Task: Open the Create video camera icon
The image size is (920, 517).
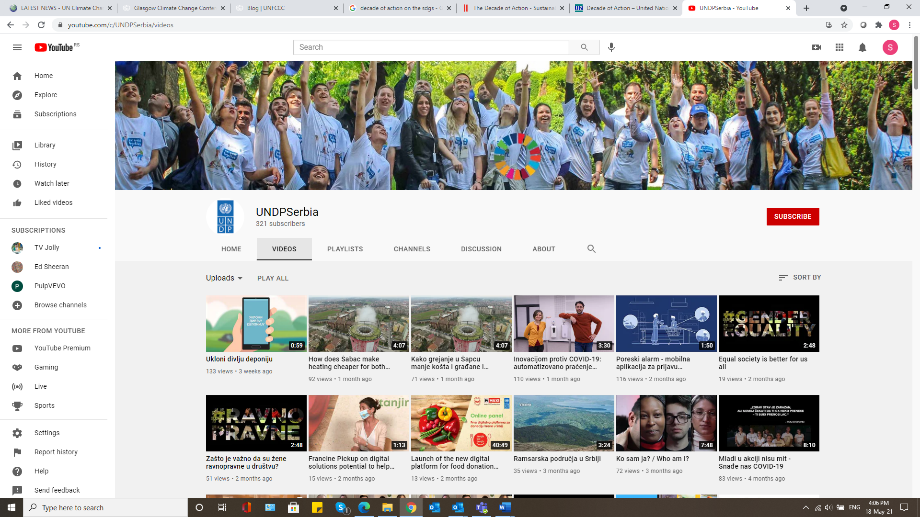Action: pos(816,48)
